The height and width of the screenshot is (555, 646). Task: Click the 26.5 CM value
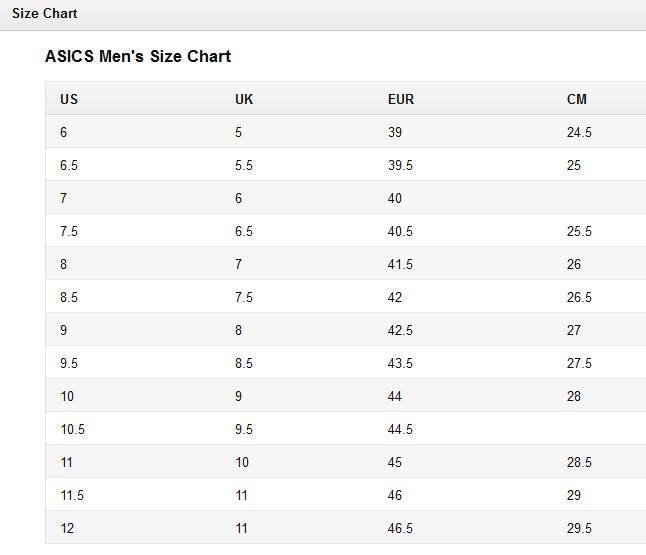tap(579, 298)
